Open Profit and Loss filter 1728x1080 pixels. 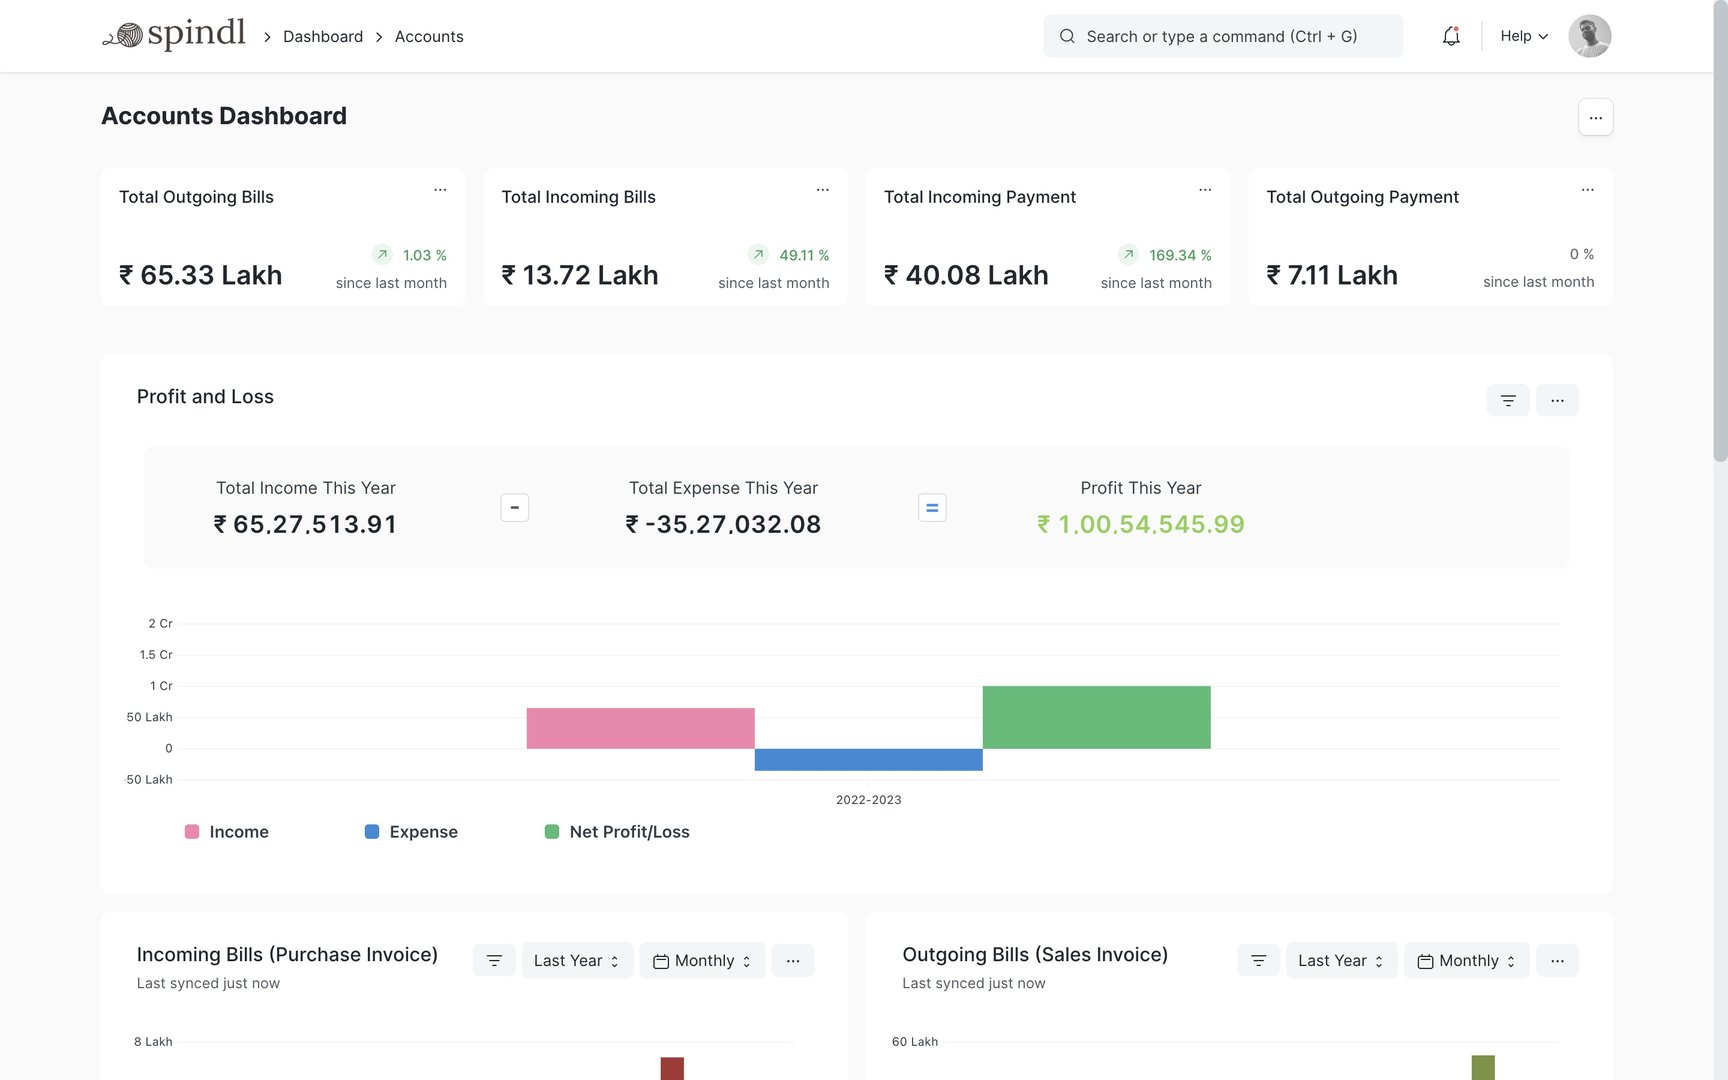1508,400
